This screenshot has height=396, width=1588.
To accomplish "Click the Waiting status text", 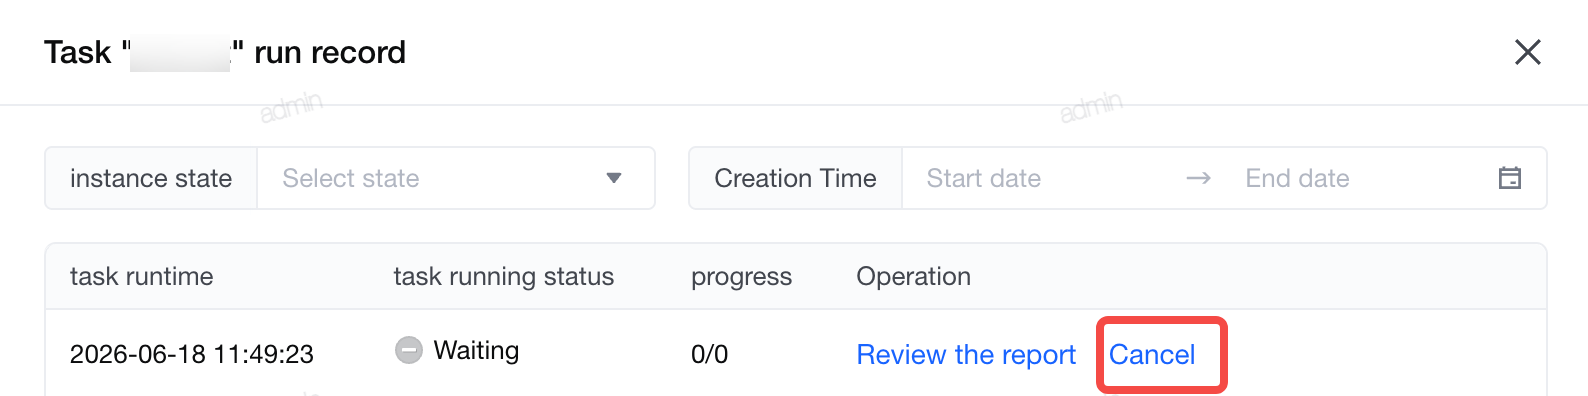I will pos(476,350).
